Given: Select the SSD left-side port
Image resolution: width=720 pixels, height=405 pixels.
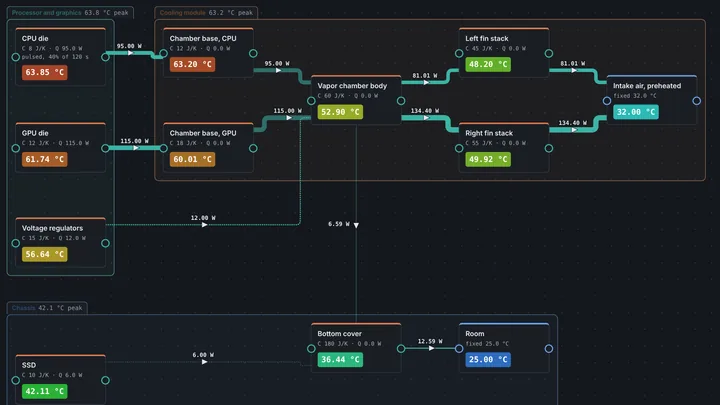Looking at the screenshot, I should (x=16, y=380).
